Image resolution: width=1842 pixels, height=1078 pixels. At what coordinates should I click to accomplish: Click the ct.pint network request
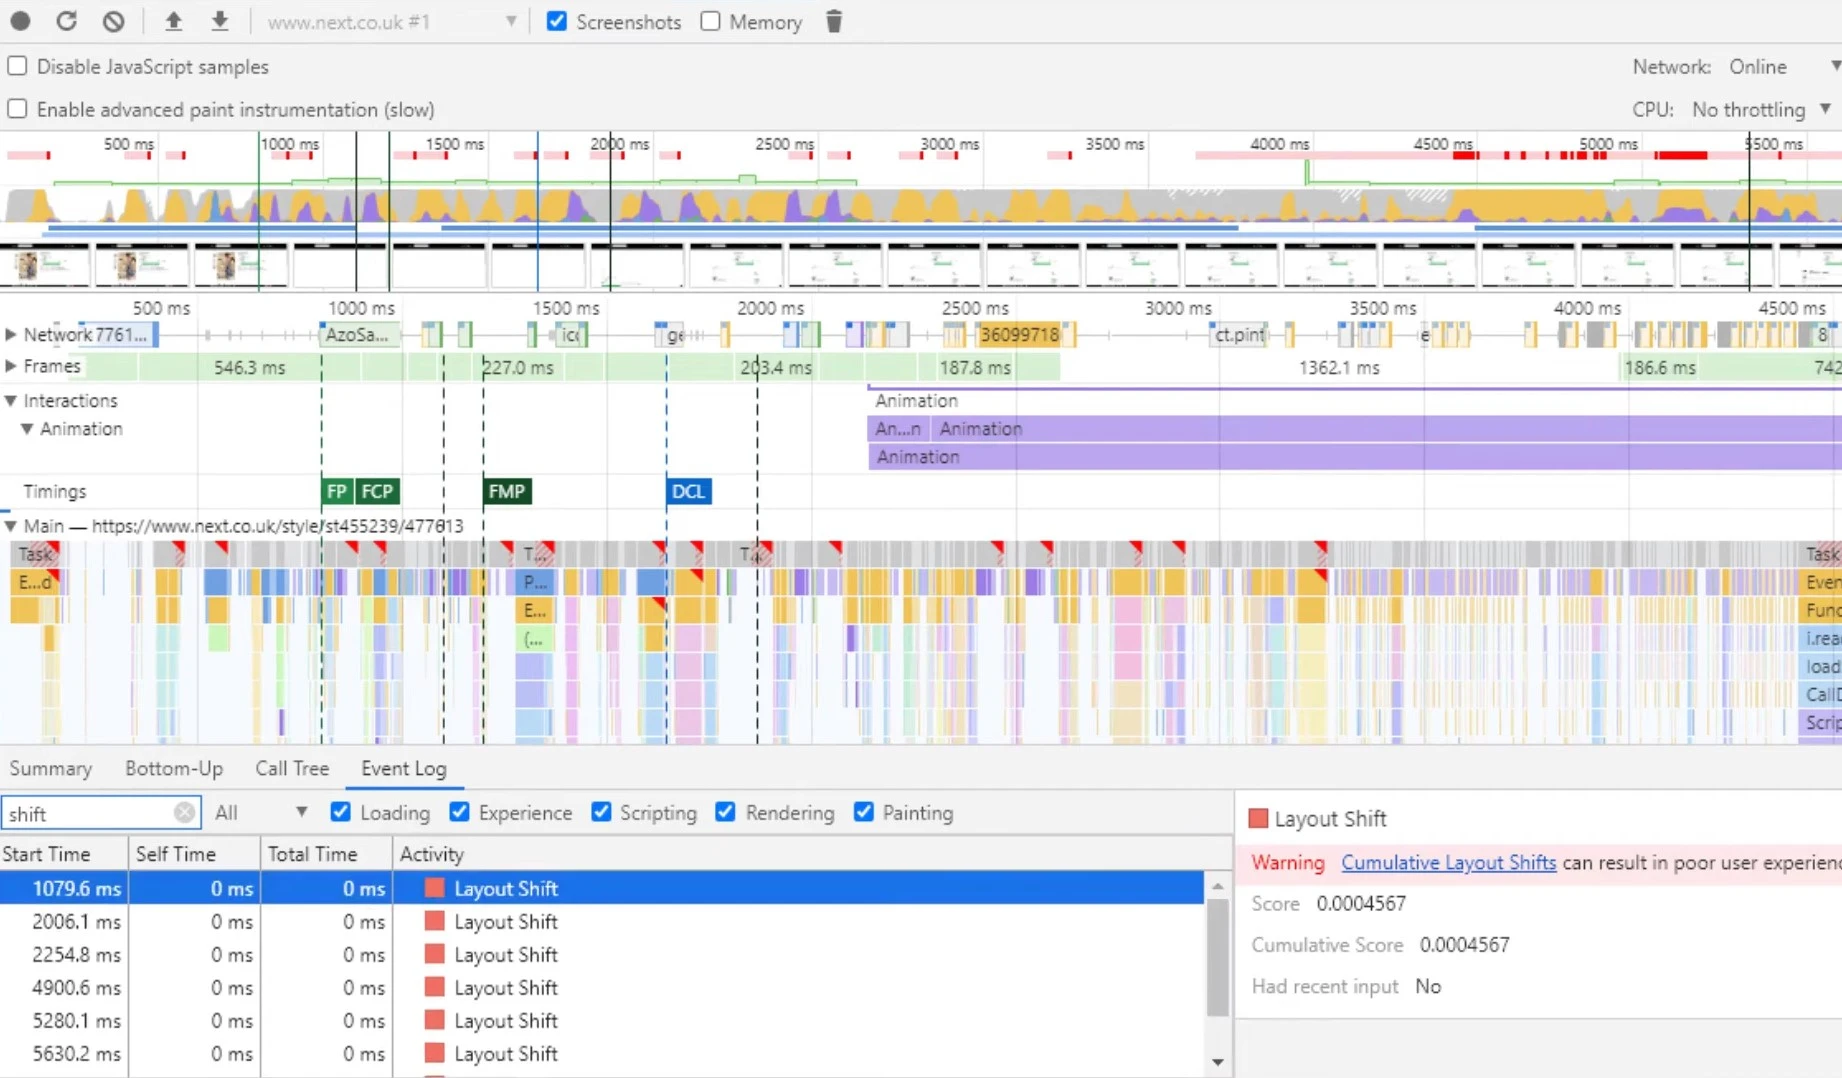pyautogui.click(x=1240, y=334)
